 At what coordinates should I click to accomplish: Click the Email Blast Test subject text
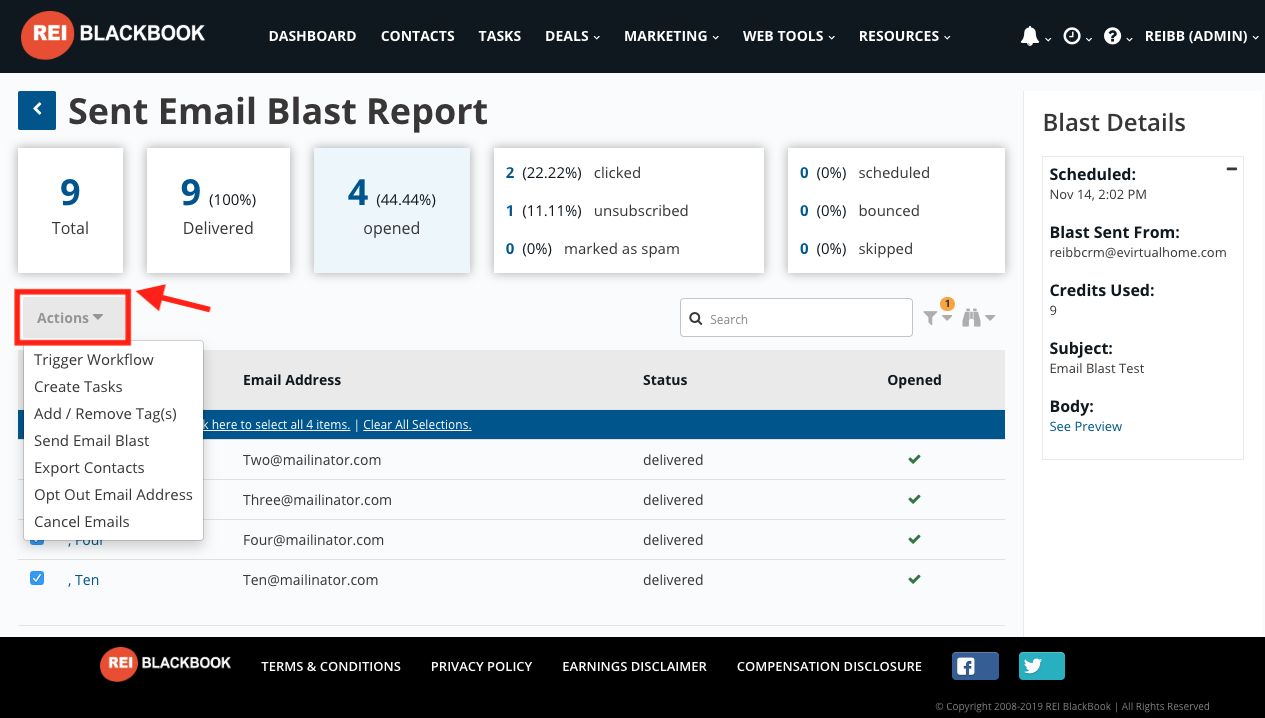click(x=1097, y=368)
